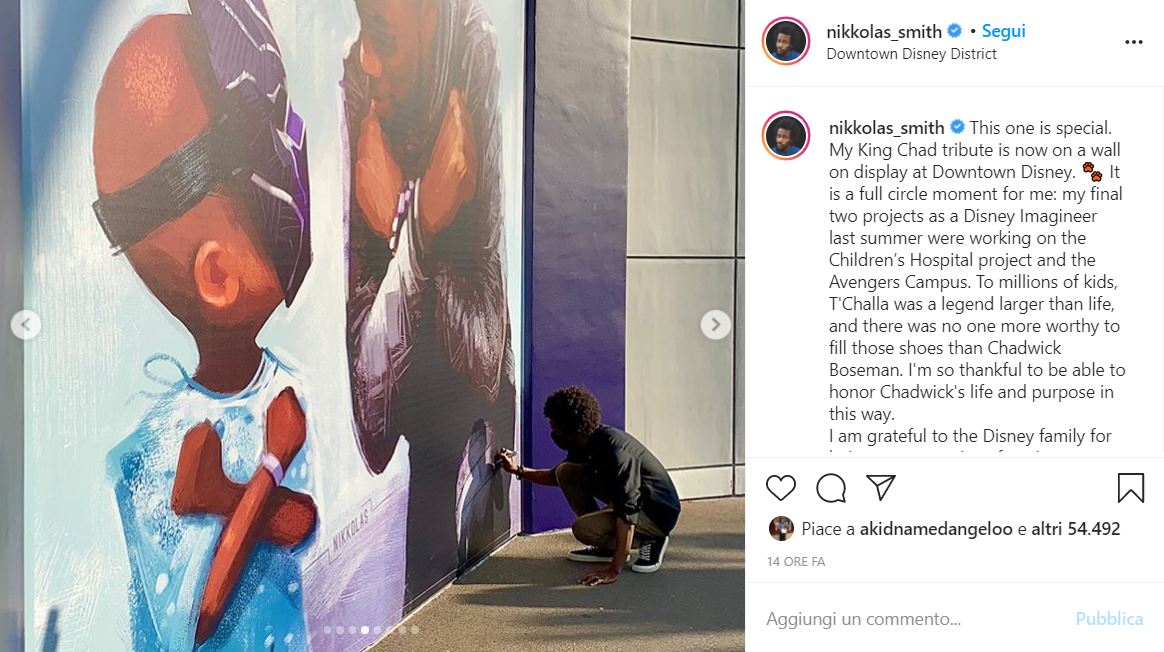This screenshot has width=1164, height=652.
Task: Open comments via speech bubble icon
Action: coord(831,488)
